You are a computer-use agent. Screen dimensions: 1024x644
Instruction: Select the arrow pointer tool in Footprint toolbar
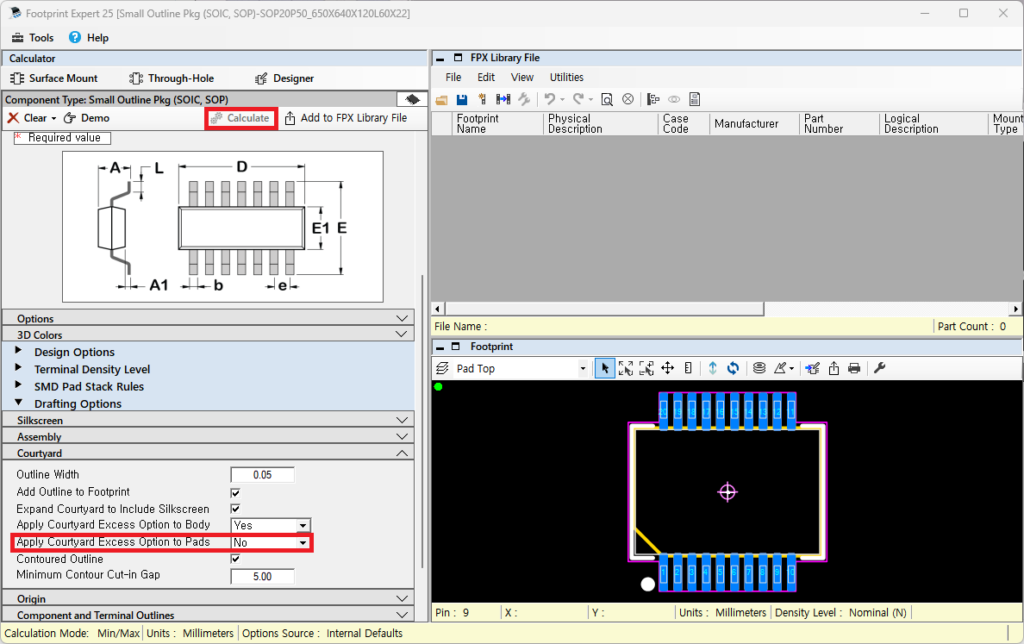click(604, 368)
